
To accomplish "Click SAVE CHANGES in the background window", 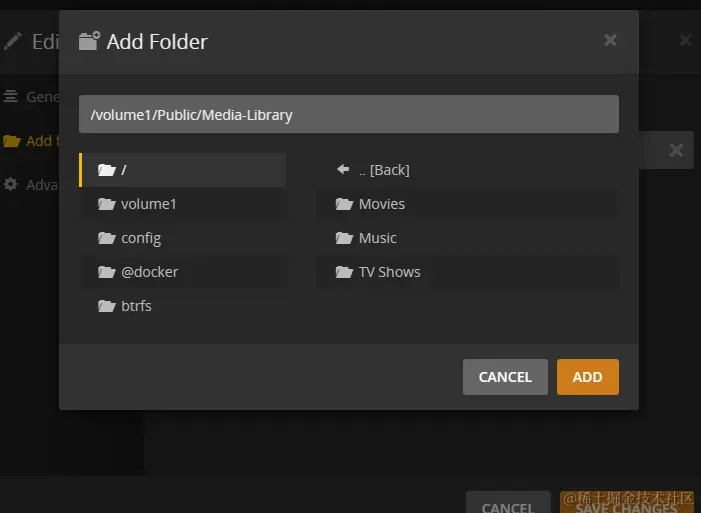I will click(x=627, y=504).
